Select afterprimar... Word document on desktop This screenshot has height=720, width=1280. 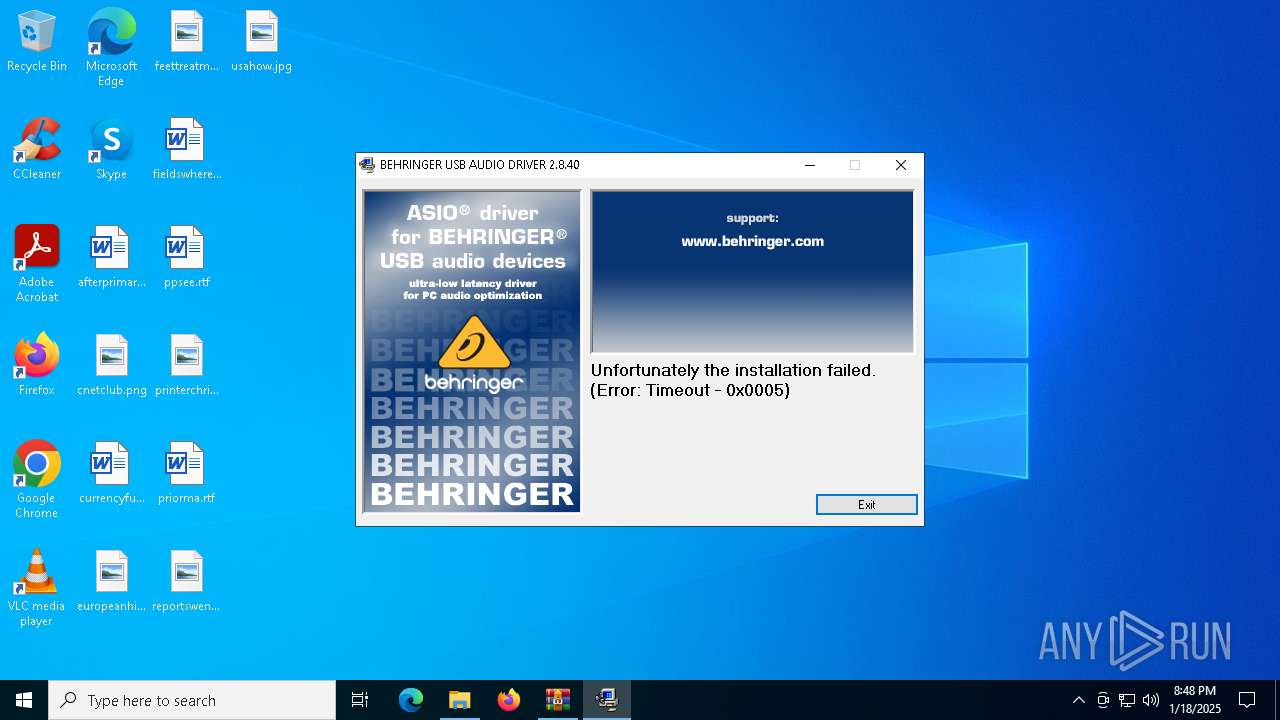click(x=111, y=258)
